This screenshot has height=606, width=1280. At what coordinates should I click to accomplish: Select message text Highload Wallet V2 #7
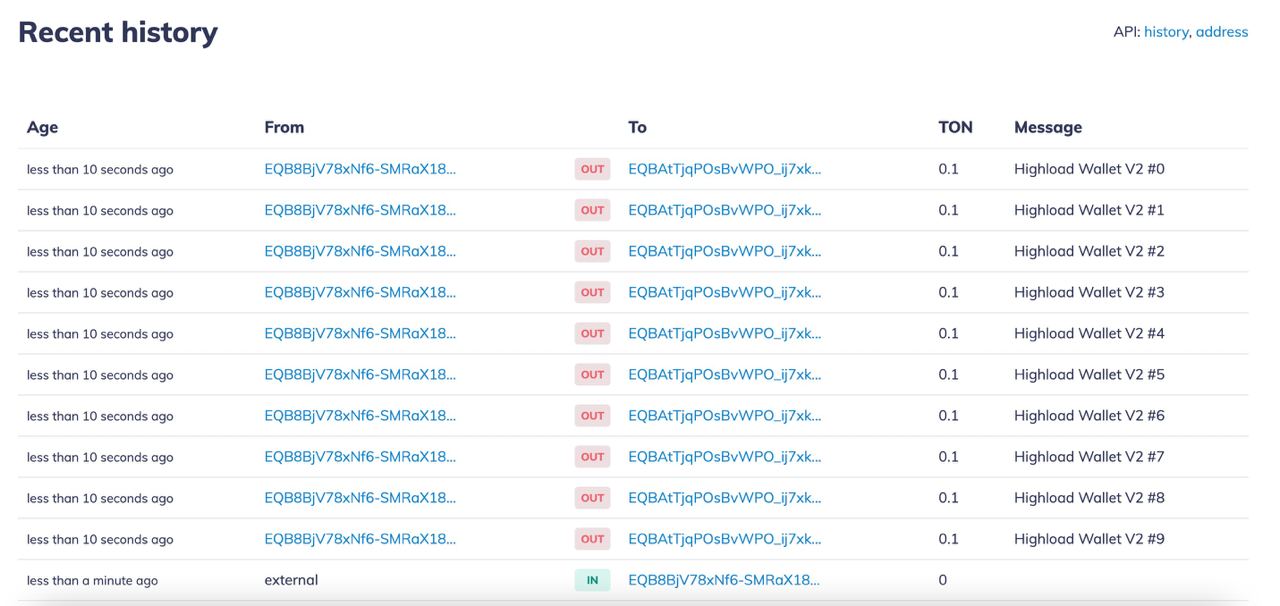coord(1089,456)
